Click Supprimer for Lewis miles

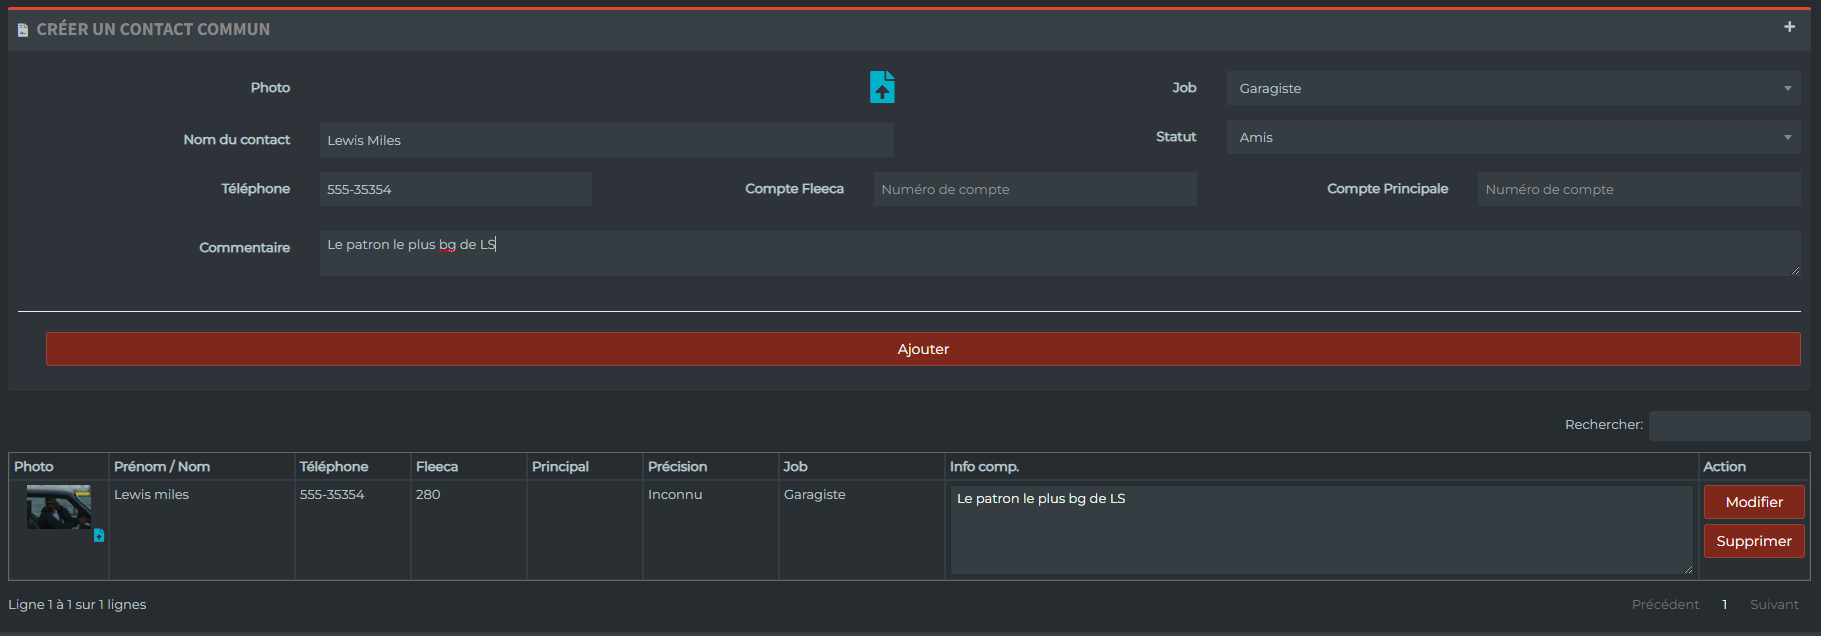[1754, 541]
